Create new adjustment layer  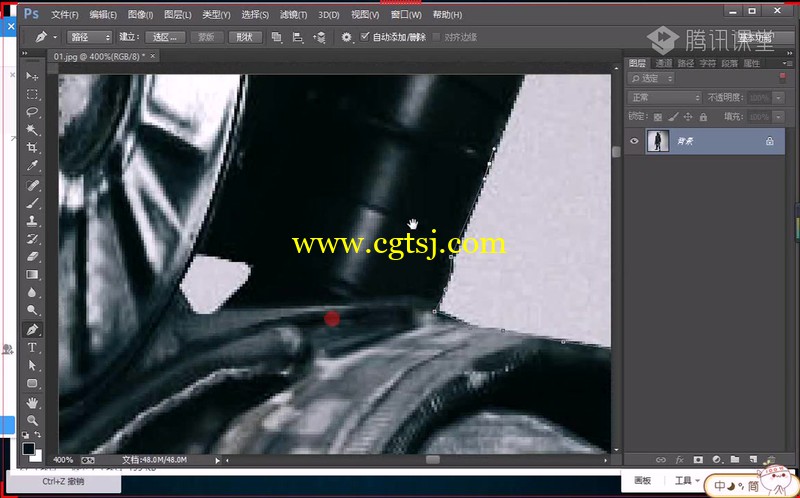point(716,459)
